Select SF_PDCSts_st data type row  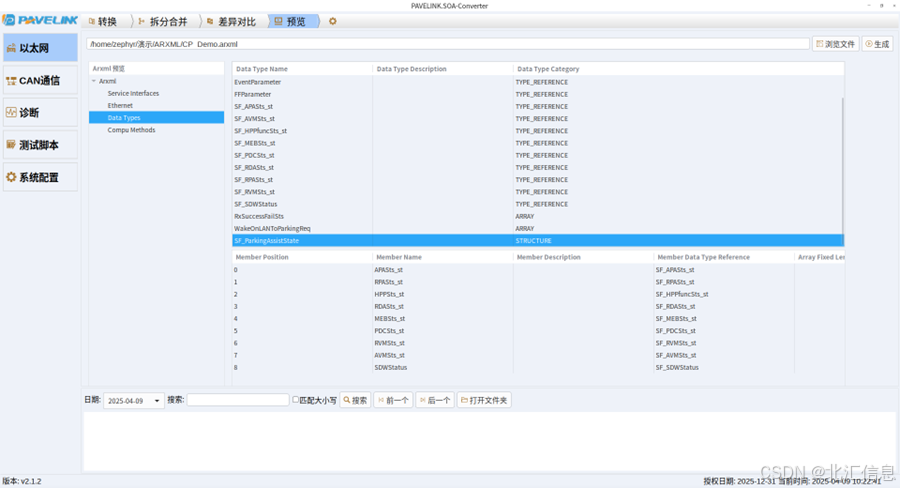click(537, 155)
